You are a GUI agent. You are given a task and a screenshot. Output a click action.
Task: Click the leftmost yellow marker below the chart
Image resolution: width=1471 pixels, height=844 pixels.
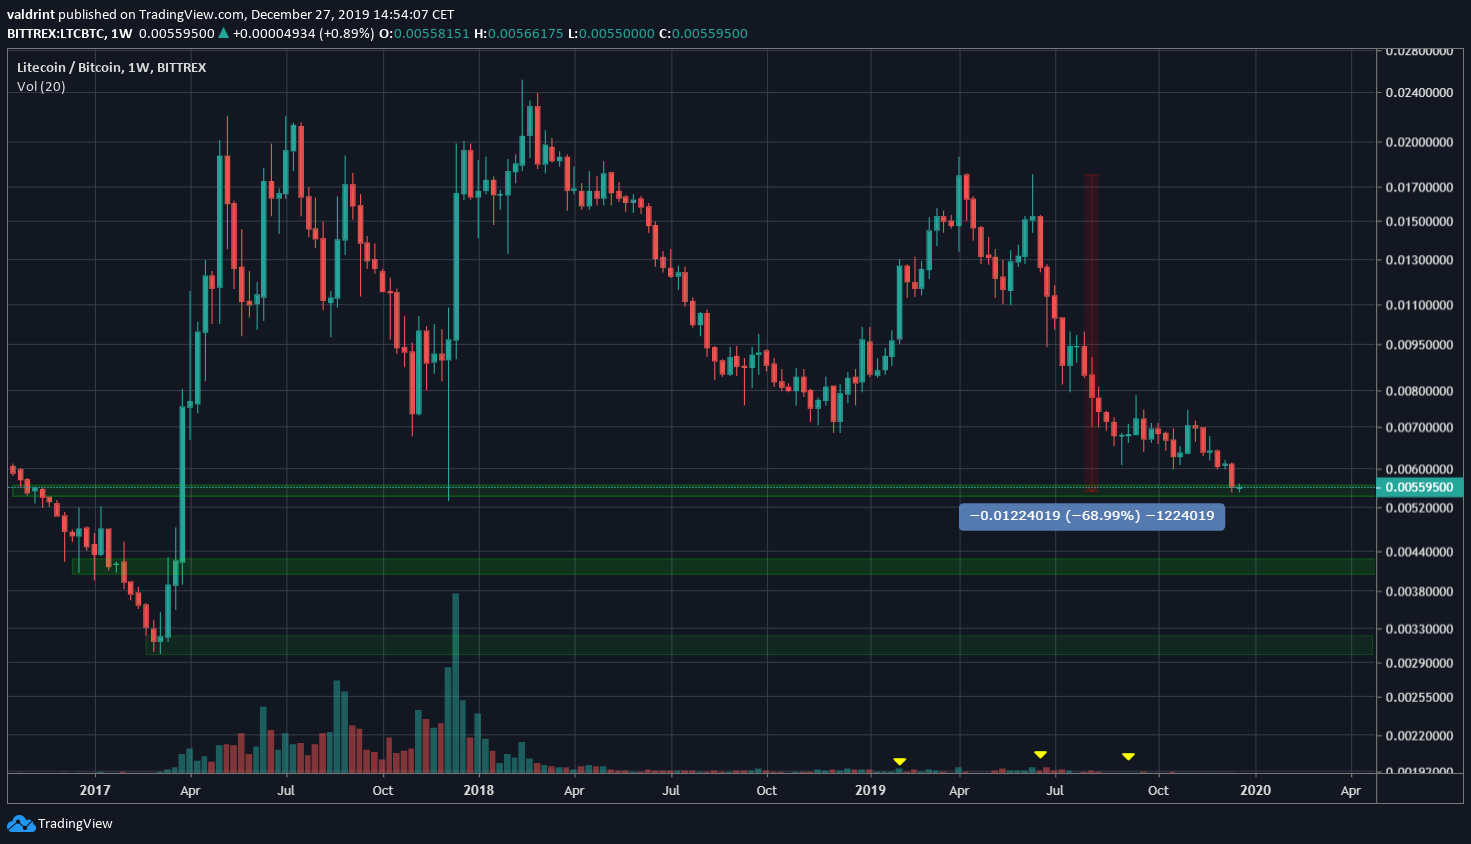click(899, 760)
